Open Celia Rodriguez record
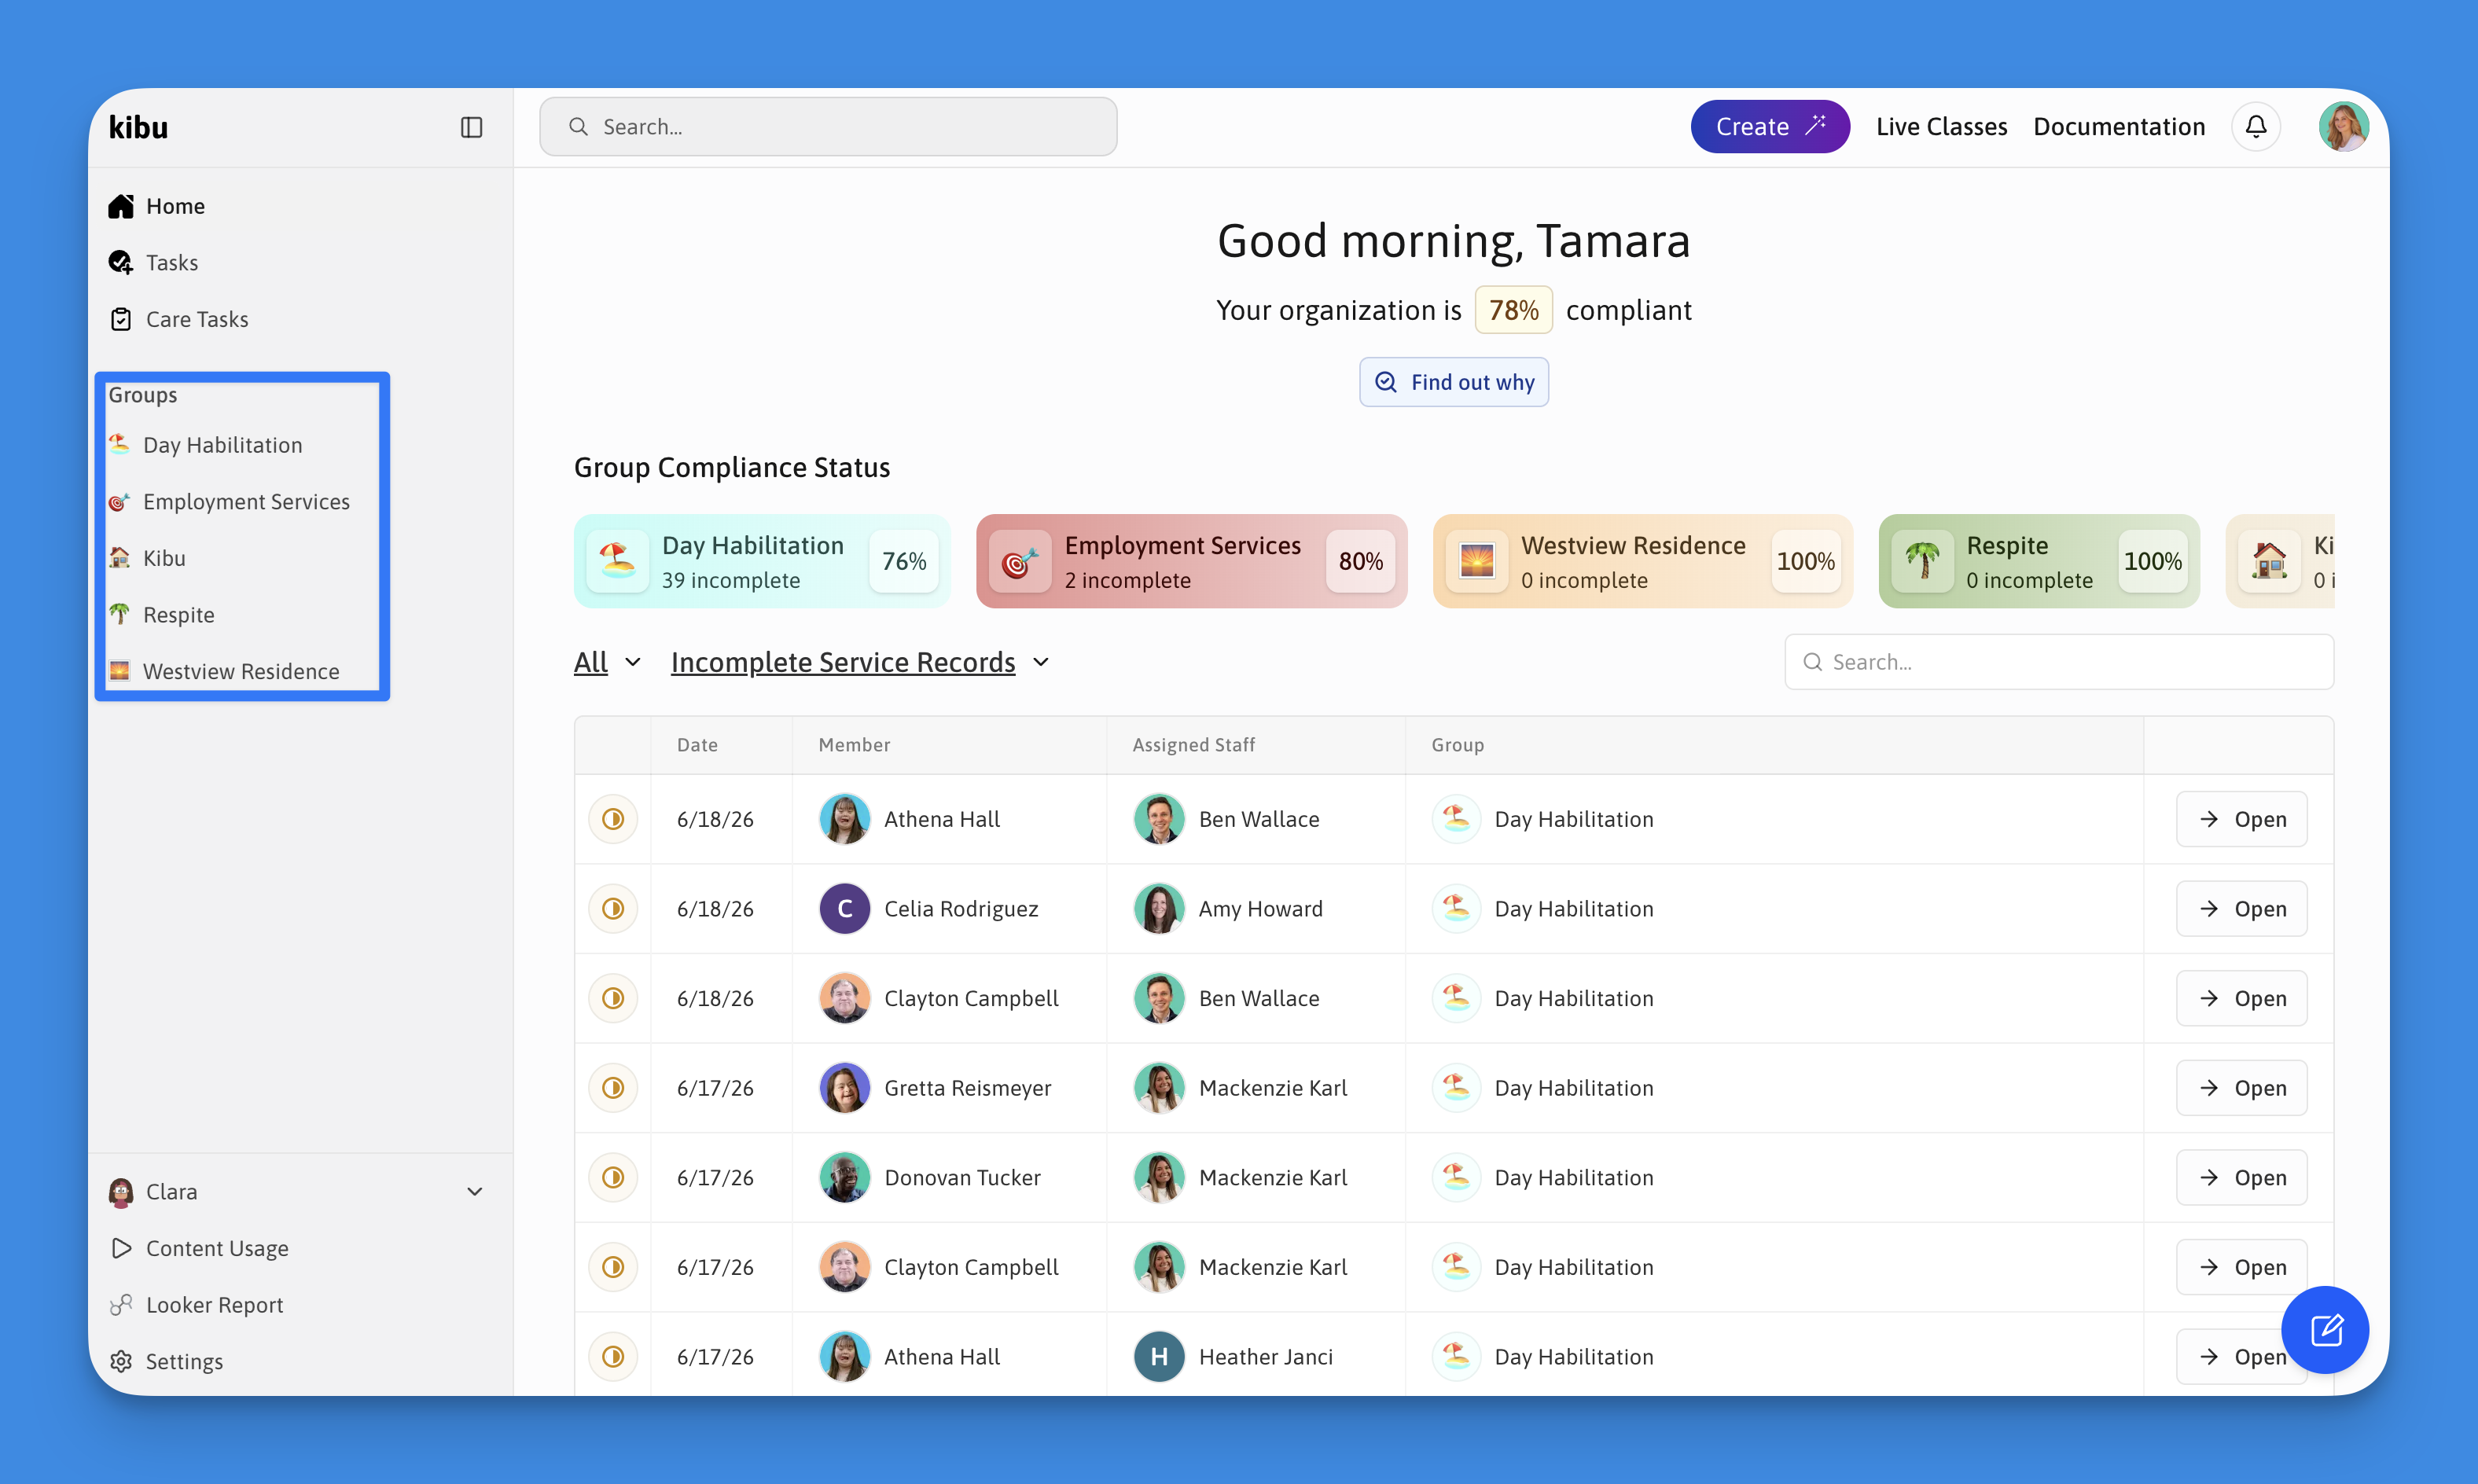This screenshot has height=1484, width=2478. (2241, 908)
